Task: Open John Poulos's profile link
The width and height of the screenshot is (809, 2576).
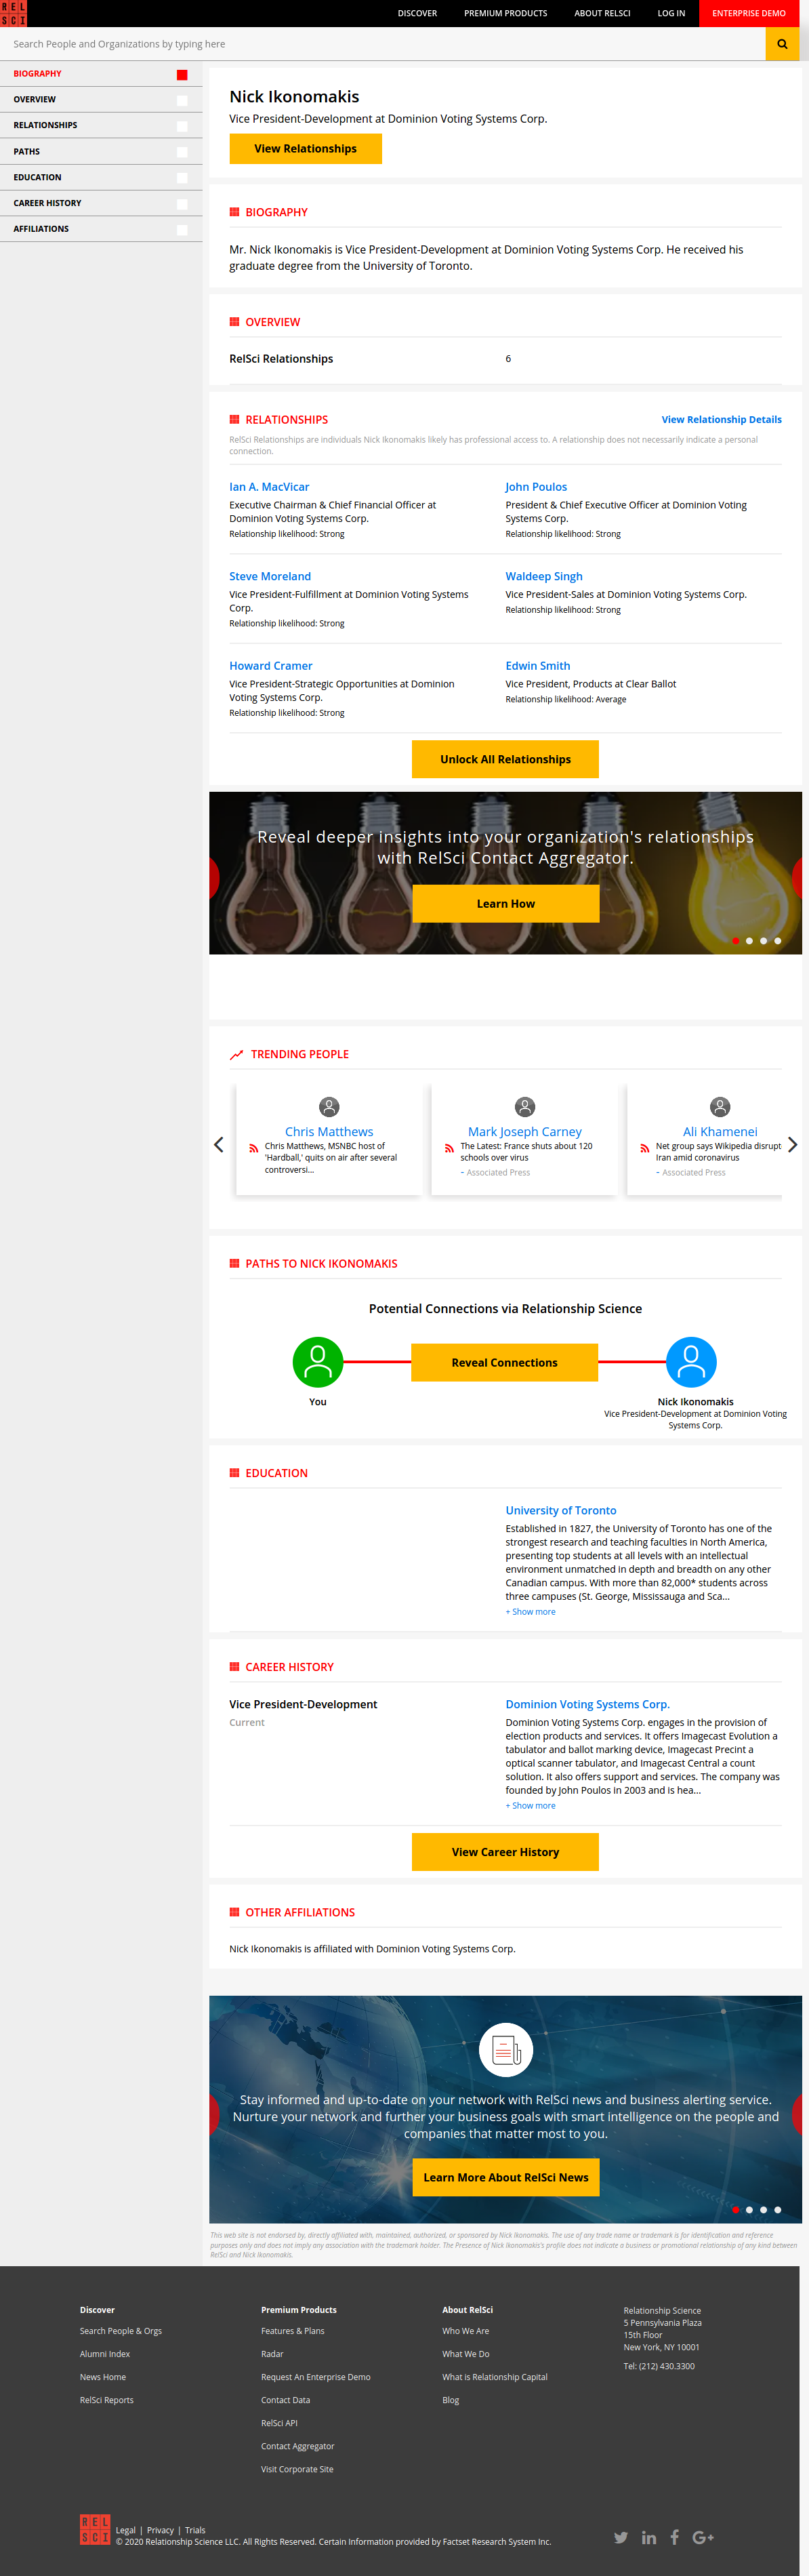Action: pos(536,487)
